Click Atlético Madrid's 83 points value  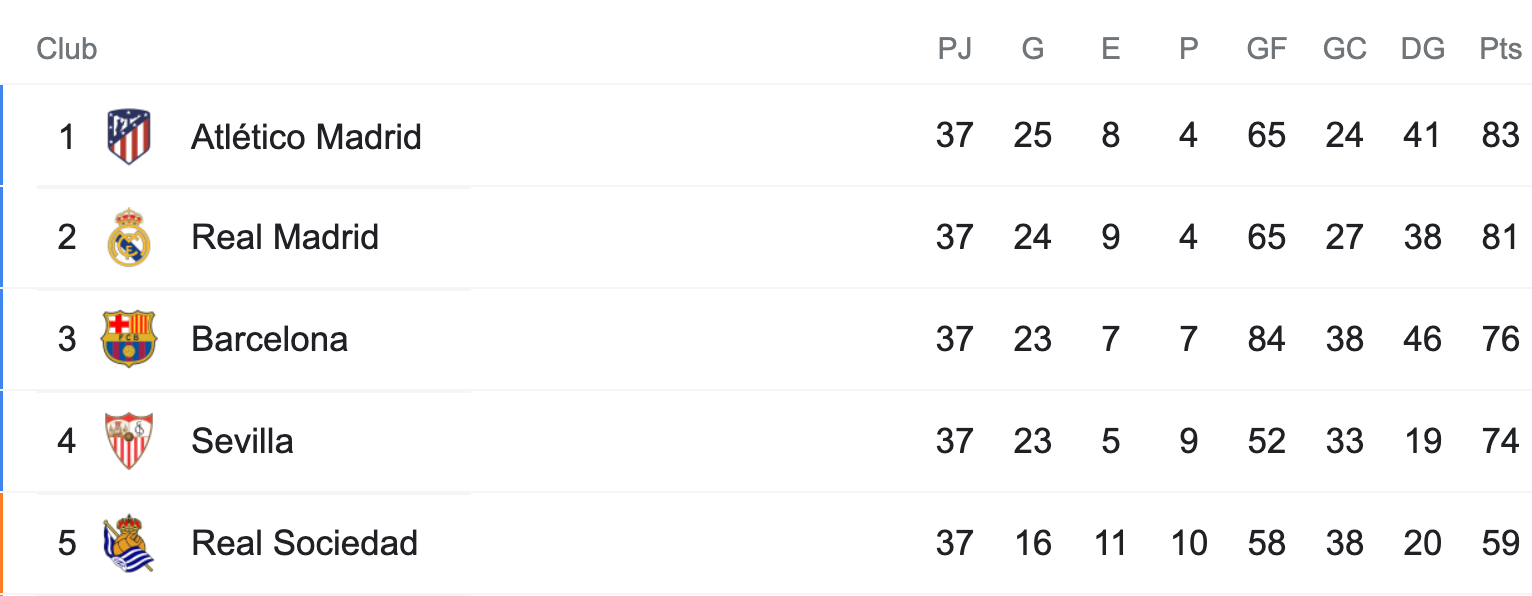point(1500,136)
